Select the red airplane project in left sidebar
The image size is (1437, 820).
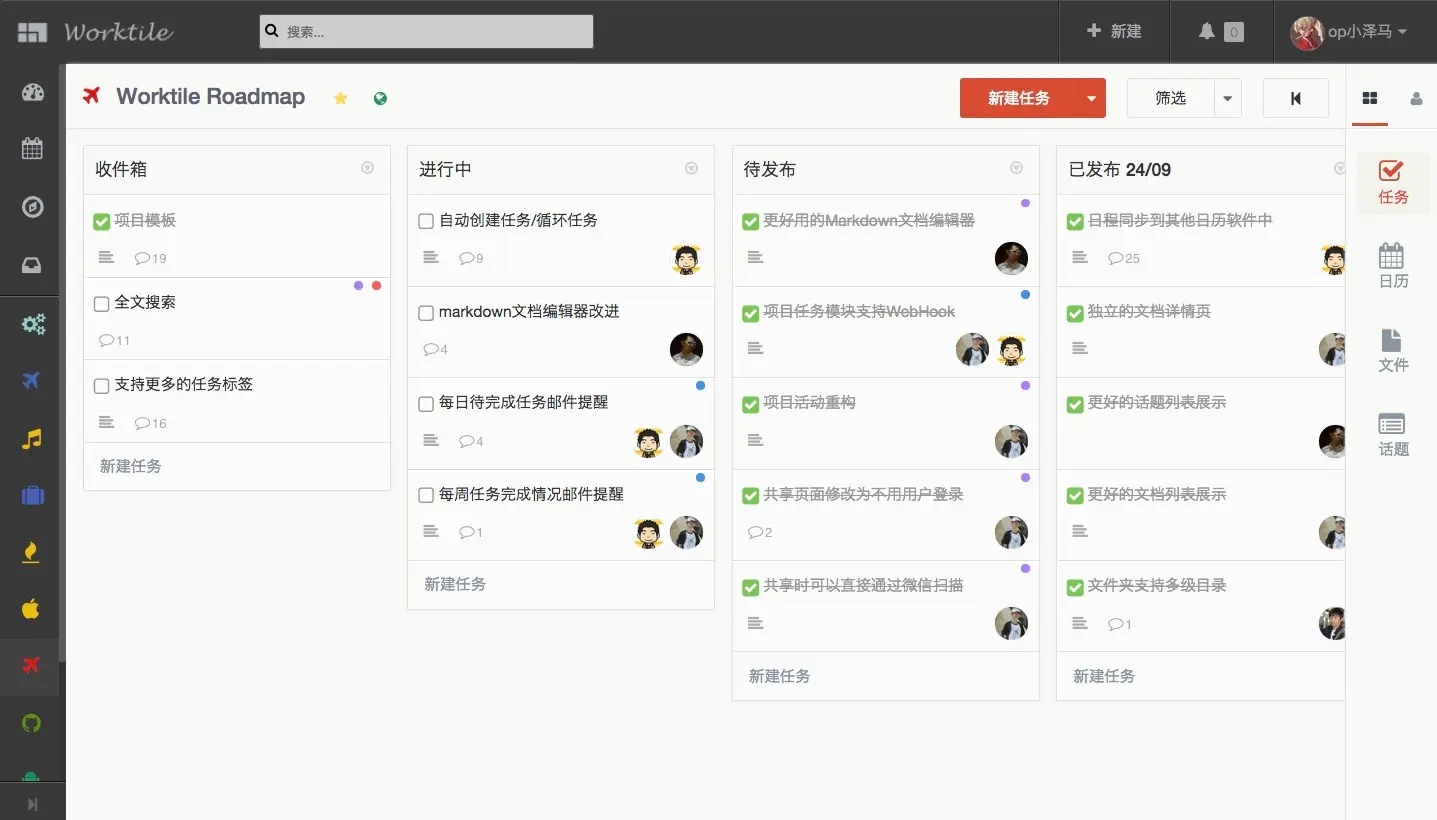click(31, 666)
